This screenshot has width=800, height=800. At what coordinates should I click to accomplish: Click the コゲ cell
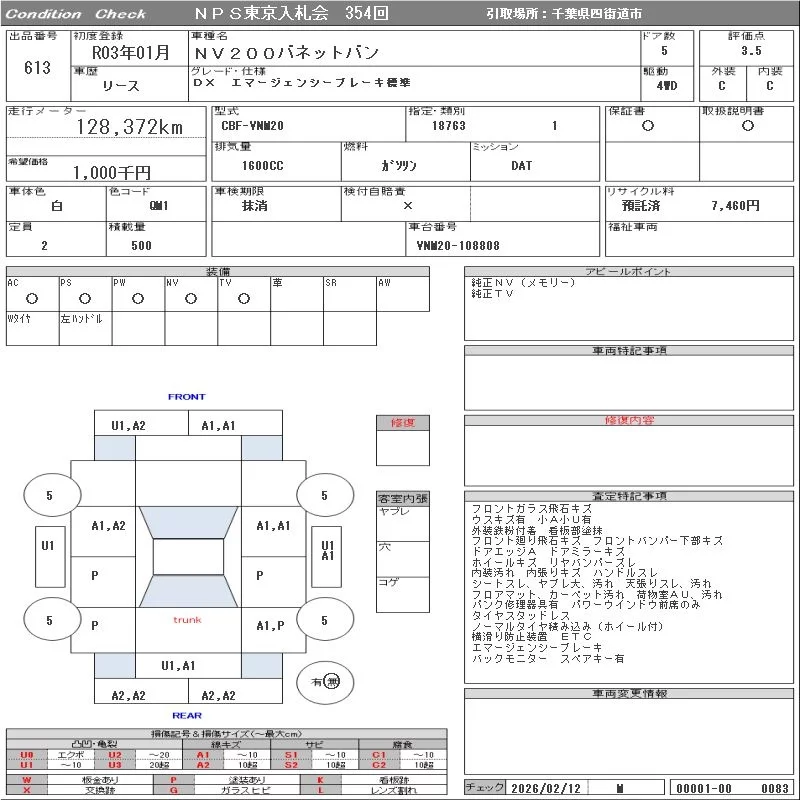point(403,594)
